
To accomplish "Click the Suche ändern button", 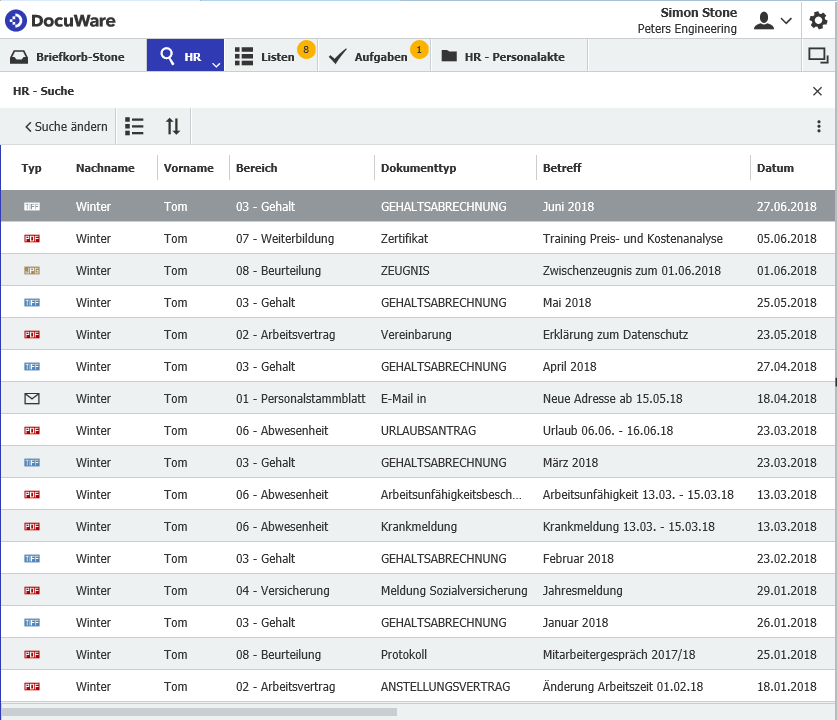I will [x=66, y=127].
